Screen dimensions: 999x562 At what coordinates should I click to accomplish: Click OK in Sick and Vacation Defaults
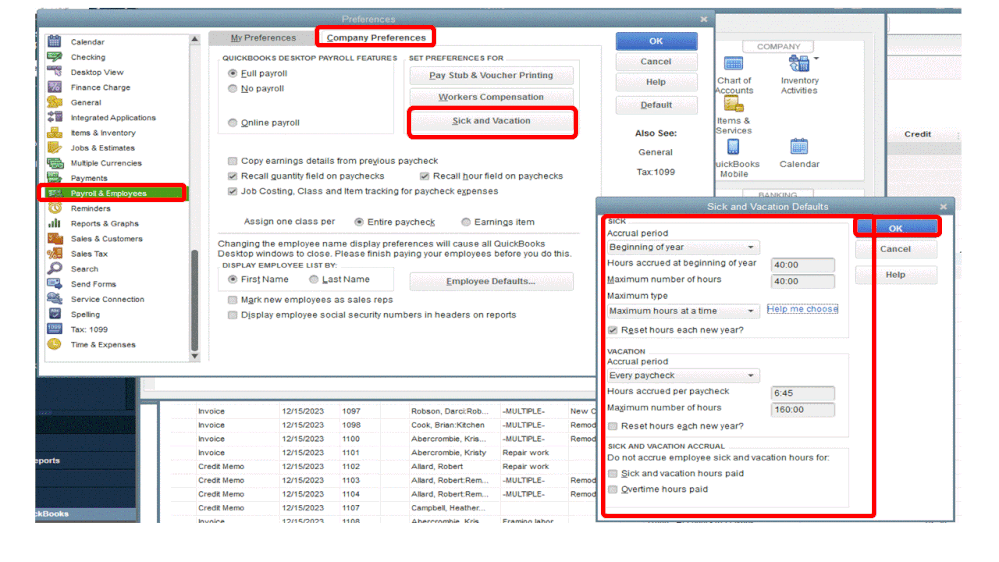(896, 228)
